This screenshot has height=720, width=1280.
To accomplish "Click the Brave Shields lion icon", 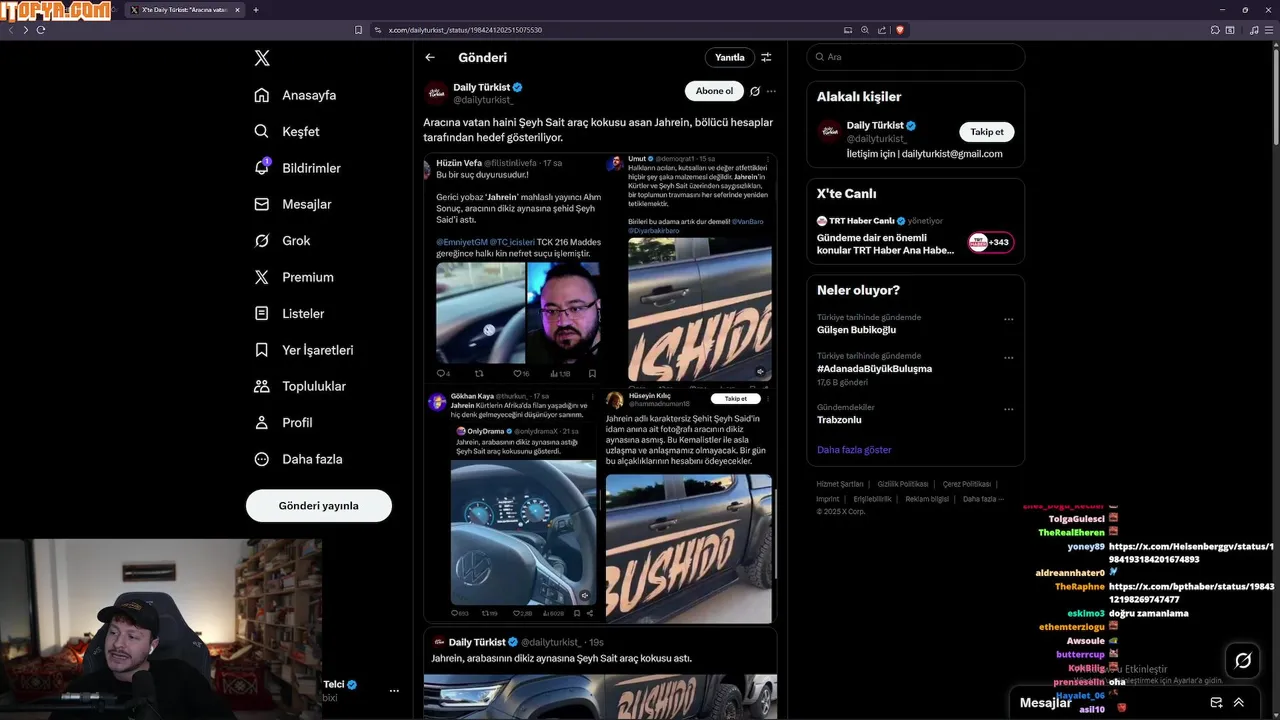I will coord(900,30).
